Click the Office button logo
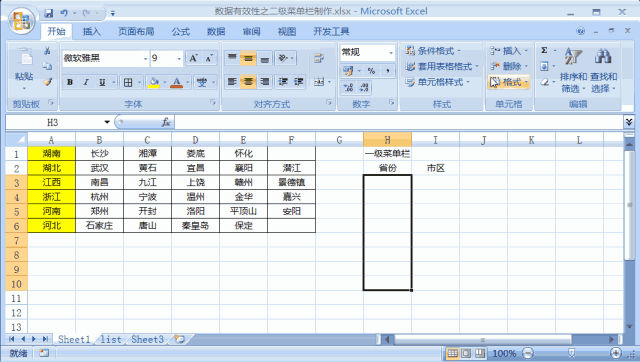640x362 pixels. pos(22,20)
